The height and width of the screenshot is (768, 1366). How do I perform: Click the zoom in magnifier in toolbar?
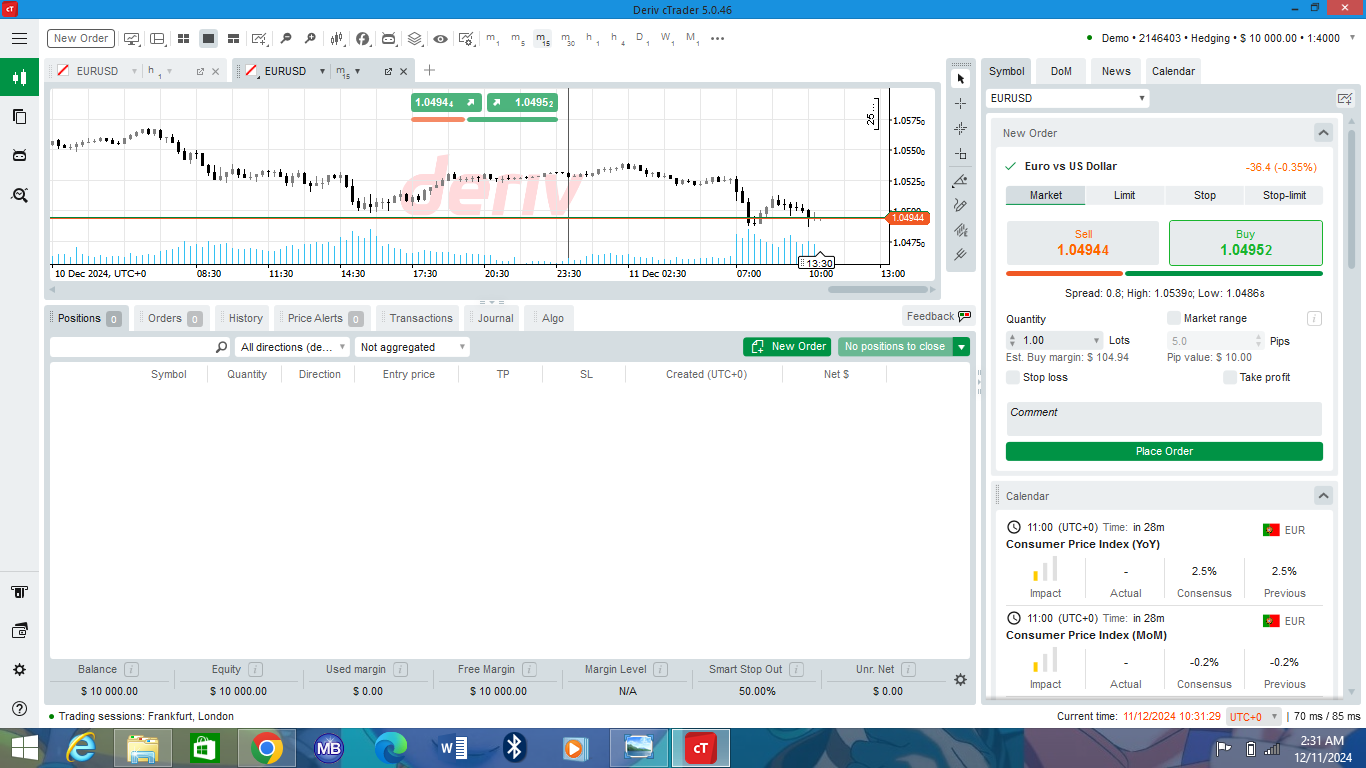click(x=311, y=38)
